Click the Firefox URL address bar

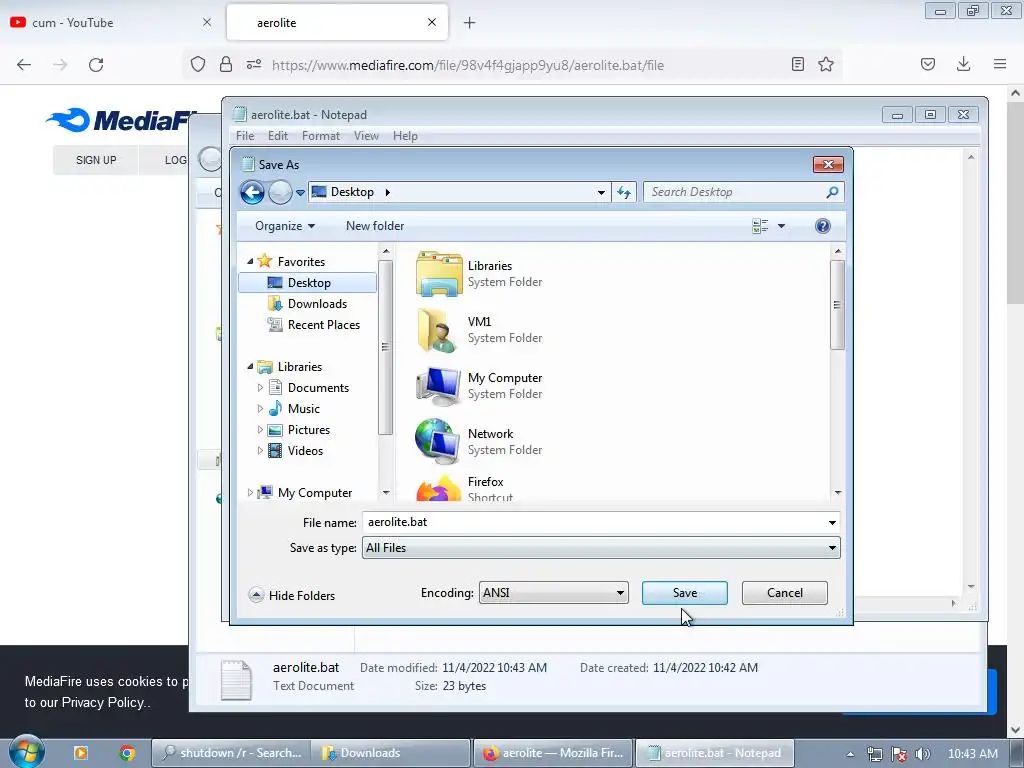[x=468, y=65]
